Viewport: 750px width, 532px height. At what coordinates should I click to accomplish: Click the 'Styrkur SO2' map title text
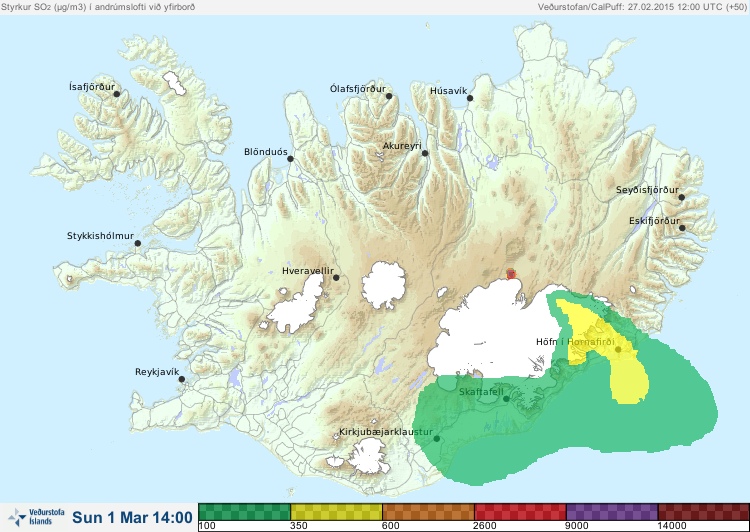pyautogui.click(x=98, y=7)
